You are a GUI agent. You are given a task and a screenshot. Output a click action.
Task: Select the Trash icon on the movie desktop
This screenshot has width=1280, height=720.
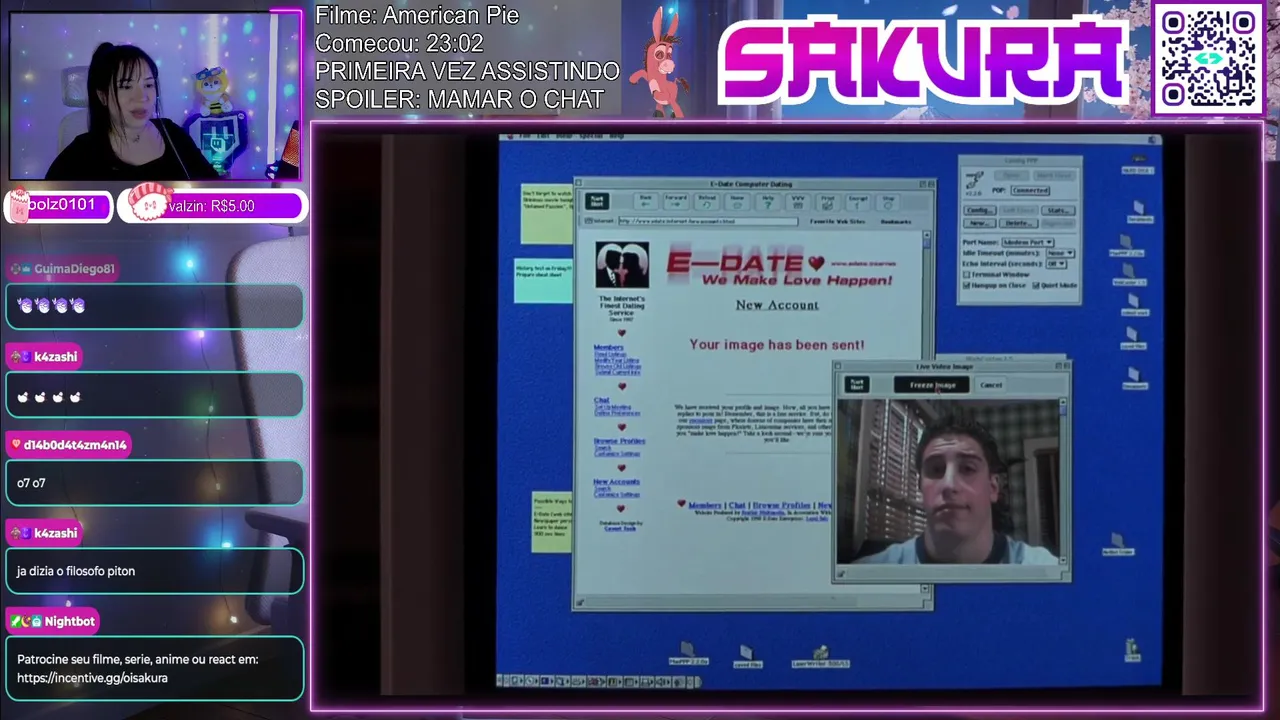pos(1132,650)
